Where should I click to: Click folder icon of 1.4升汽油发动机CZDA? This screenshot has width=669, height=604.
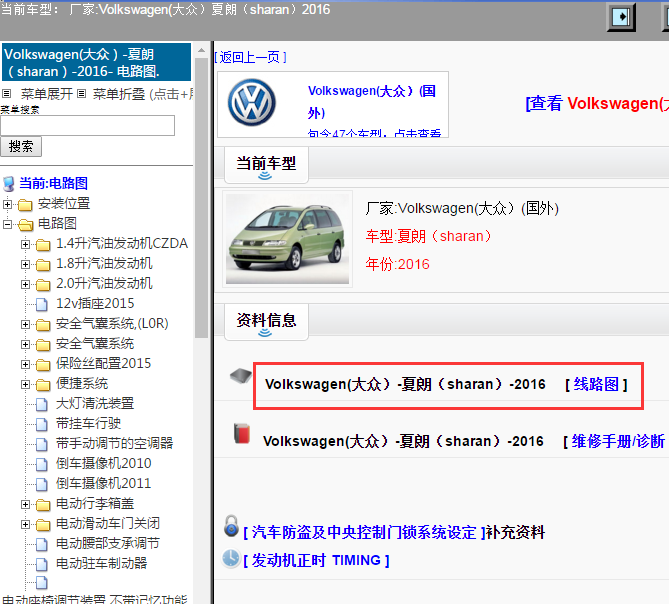43,244
